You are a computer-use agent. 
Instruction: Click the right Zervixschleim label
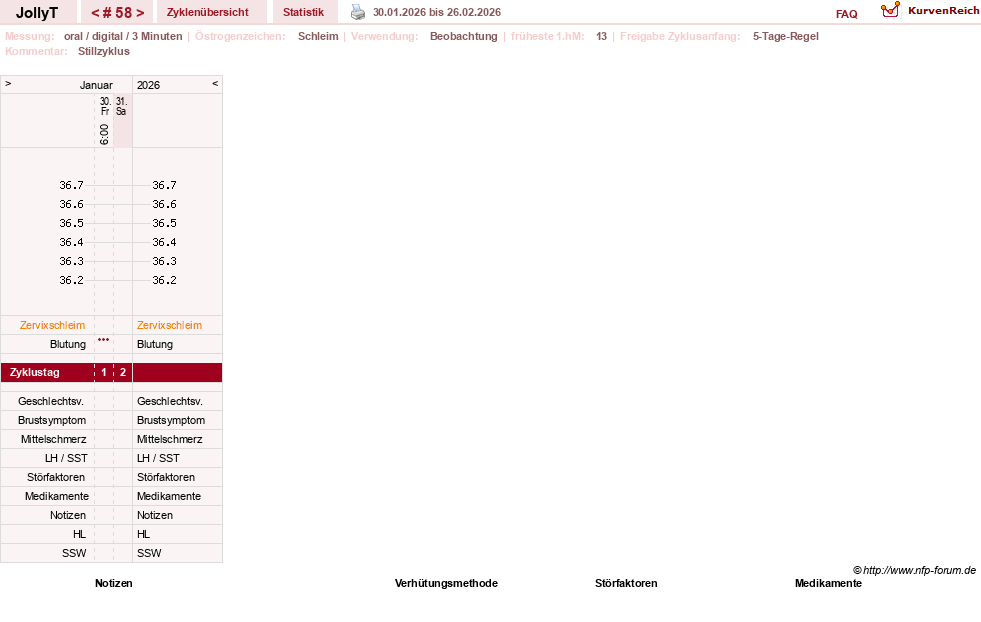(x=170, y=325)
